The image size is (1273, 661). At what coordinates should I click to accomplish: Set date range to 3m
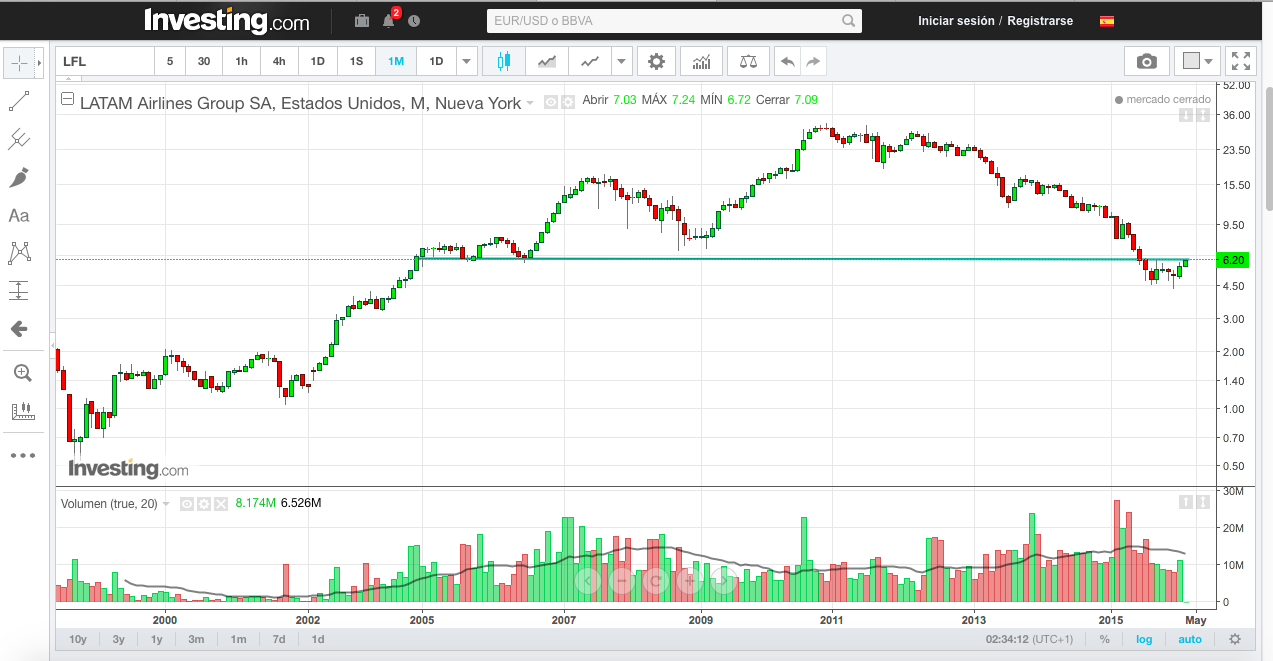pos(196,639)
